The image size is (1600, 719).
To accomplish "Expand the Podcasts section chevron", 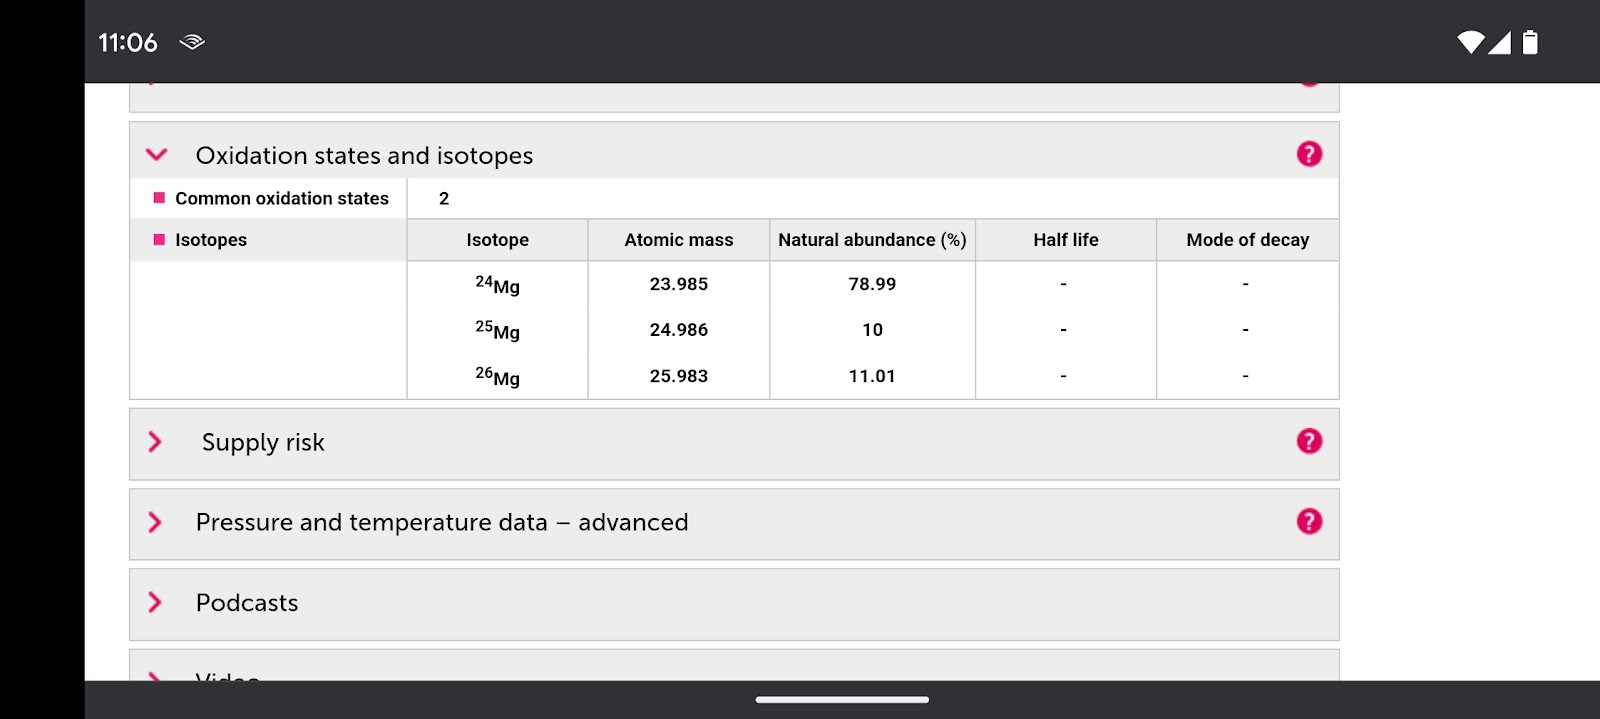I will [x=155, y=602].
